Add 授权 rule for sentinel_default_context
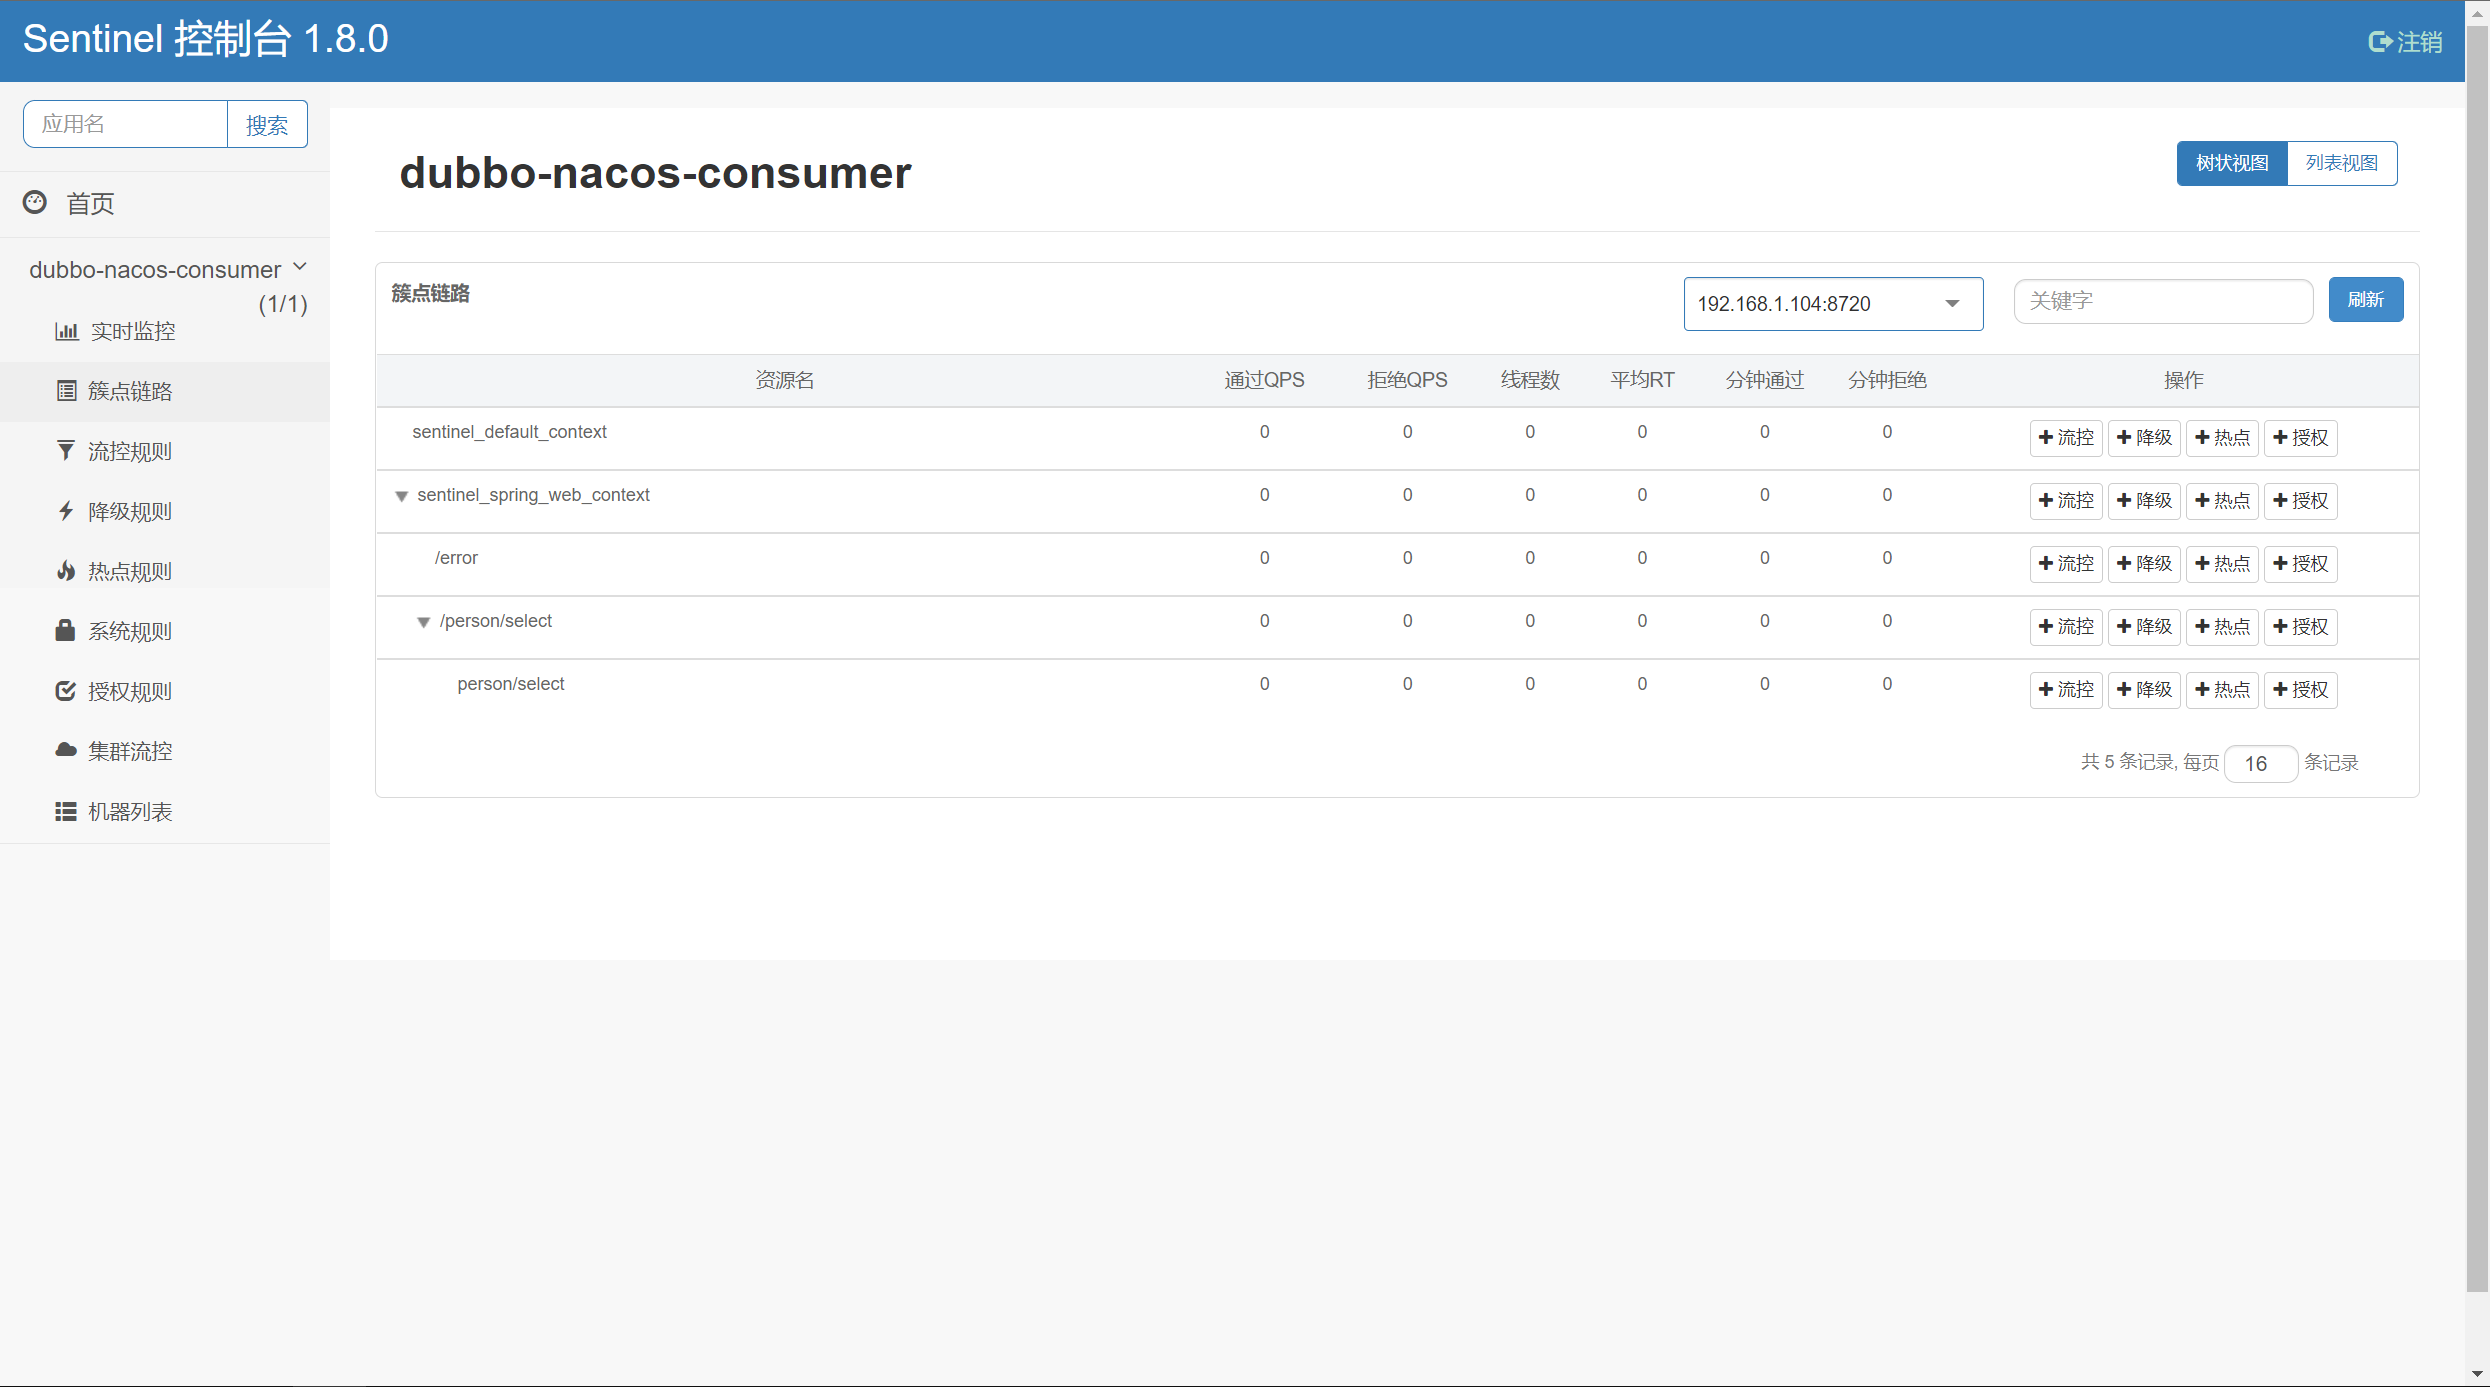Viewport: 2490px width, 1387px height. pyautogui.click(x=2300, y=438)
